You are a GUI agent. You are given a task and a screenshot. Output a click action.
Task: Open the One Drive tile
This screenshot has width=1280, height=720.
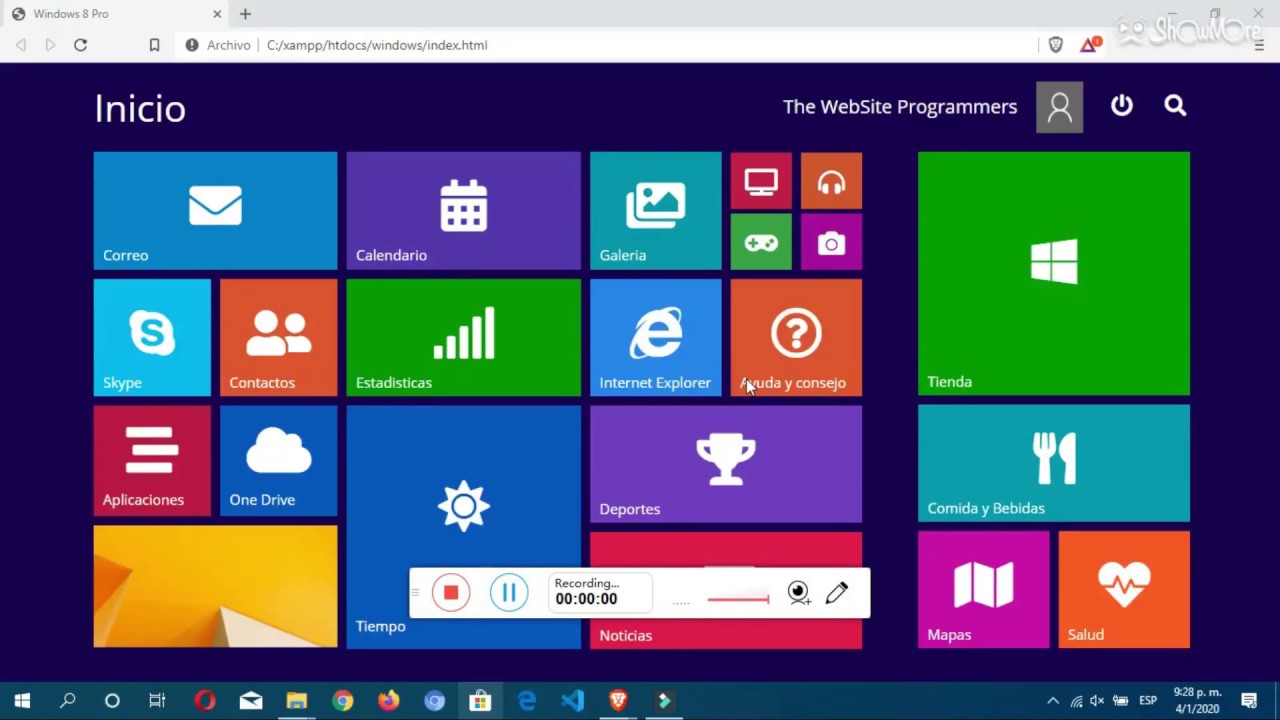coord(278,460)
